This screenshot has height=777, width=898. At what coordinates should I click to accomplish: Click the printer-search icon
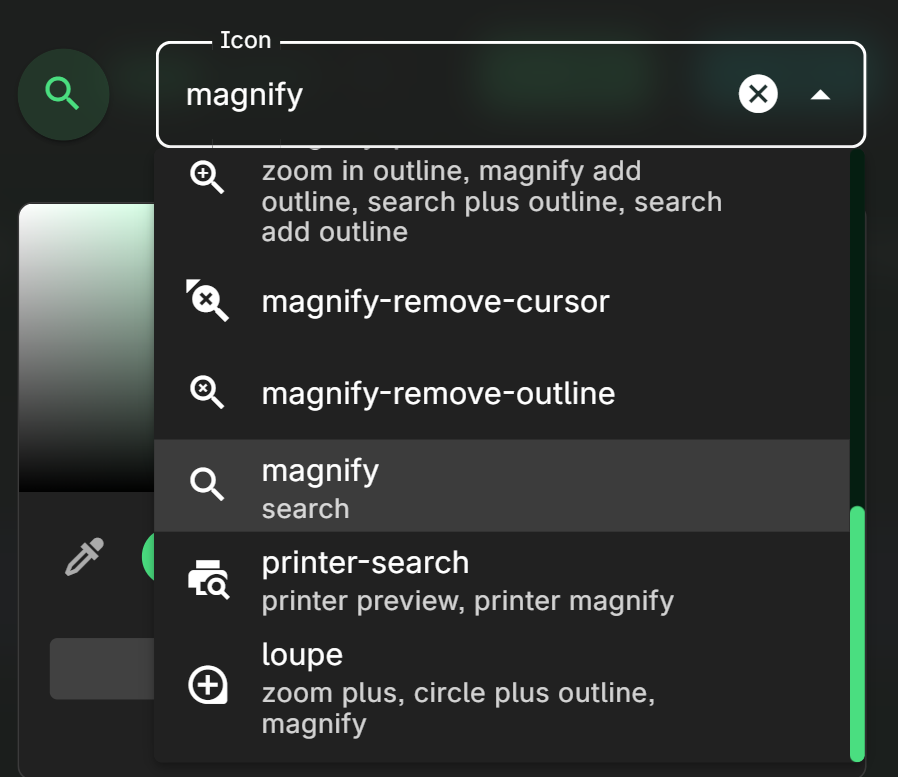(x=207, y=577)
